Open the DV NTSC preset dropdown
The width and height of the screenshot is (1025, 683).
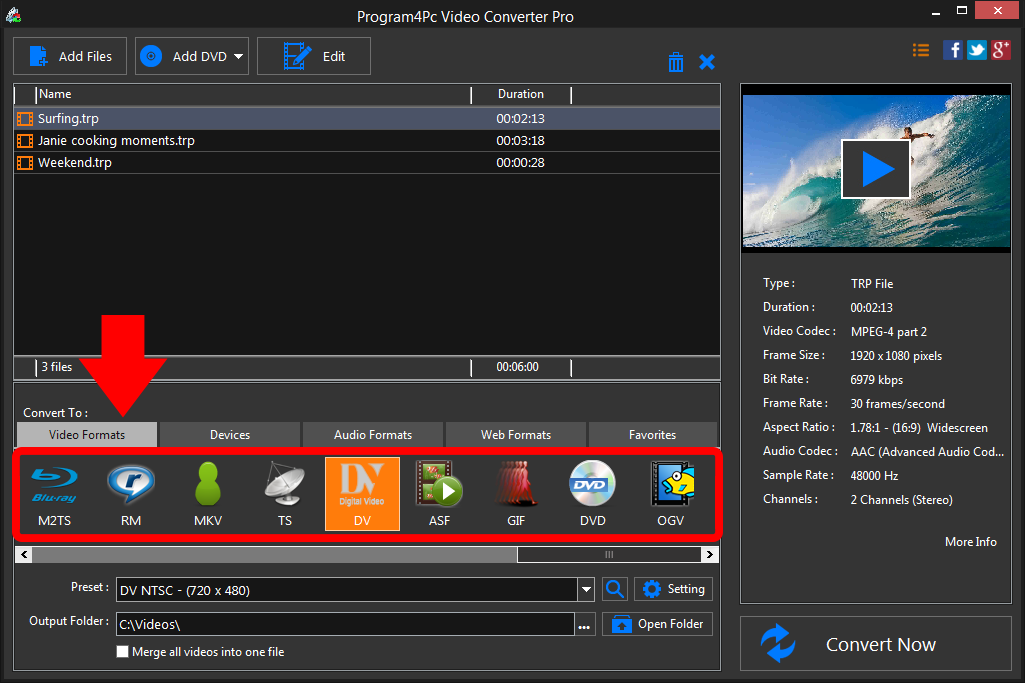point(585,590)
